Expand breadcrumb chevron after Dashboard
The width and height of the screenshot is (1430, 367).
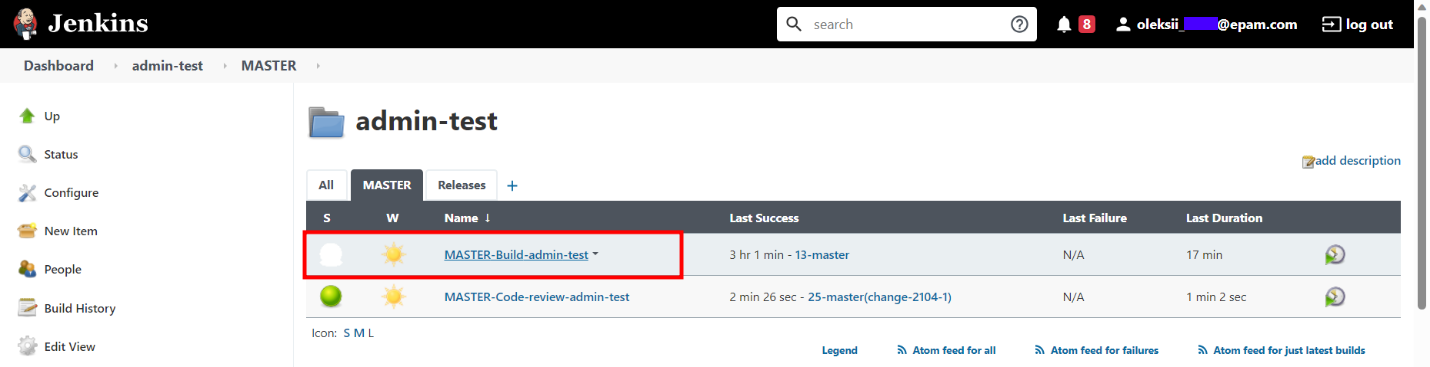pos(114,66)
